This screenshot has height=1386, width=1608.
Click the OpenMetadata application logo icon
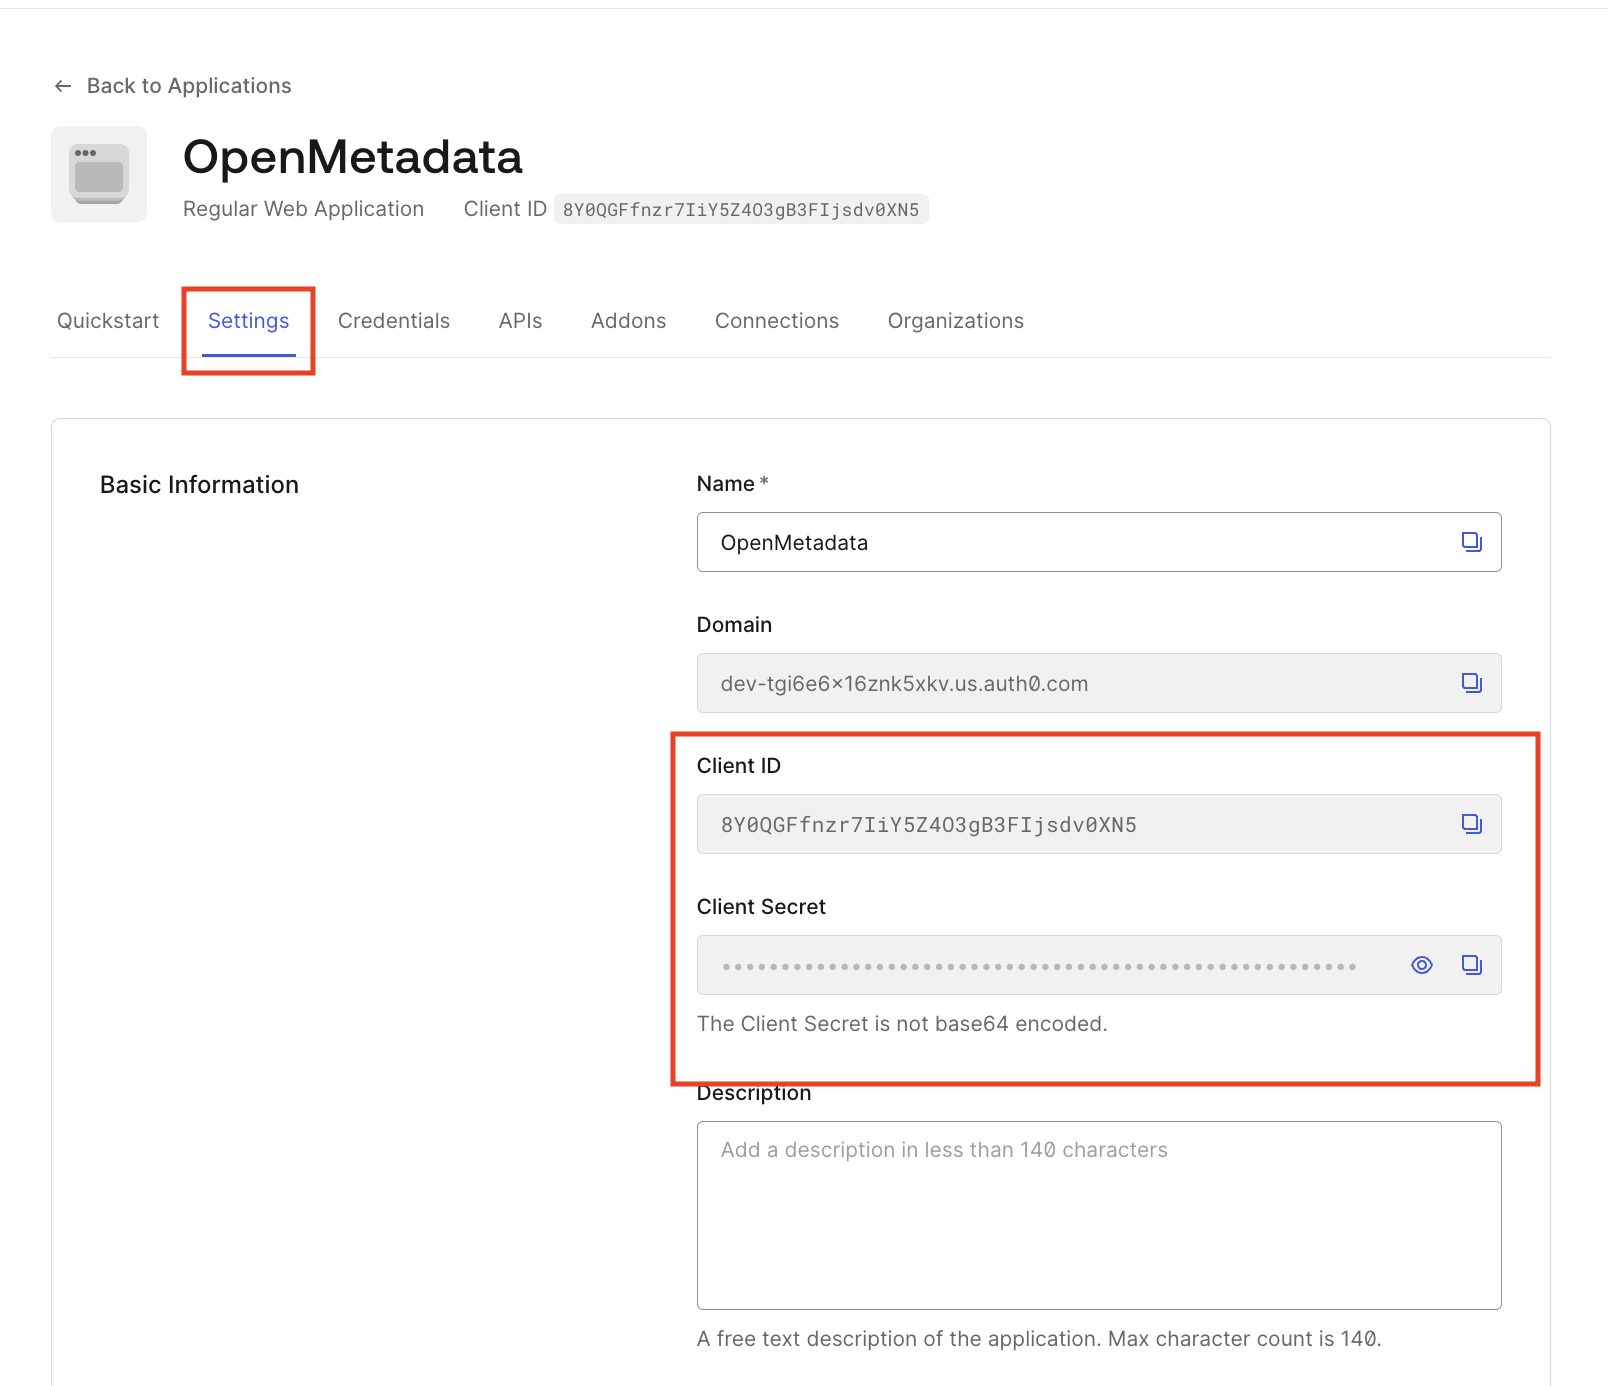[99, 174]
